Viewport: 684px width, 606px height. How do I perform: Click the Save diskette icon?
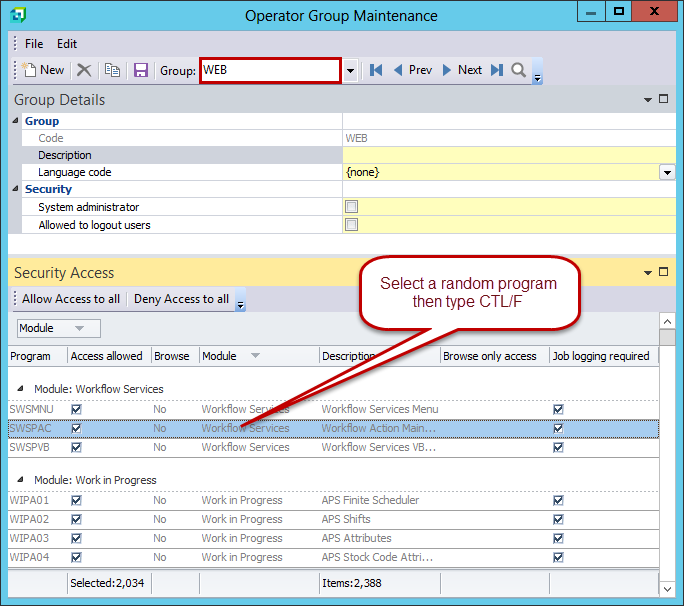click(x=141, y=70)
